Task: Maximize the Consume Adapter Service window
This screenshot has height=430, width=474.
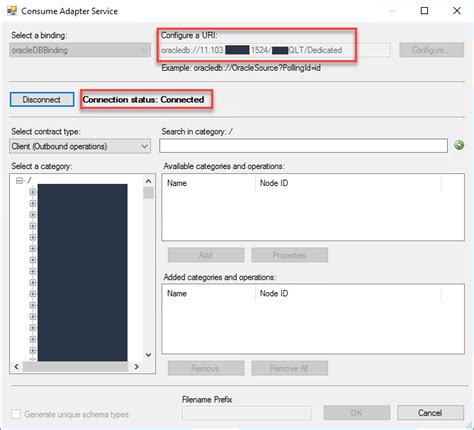Action: pyautogui.click(x=424, y=11)
